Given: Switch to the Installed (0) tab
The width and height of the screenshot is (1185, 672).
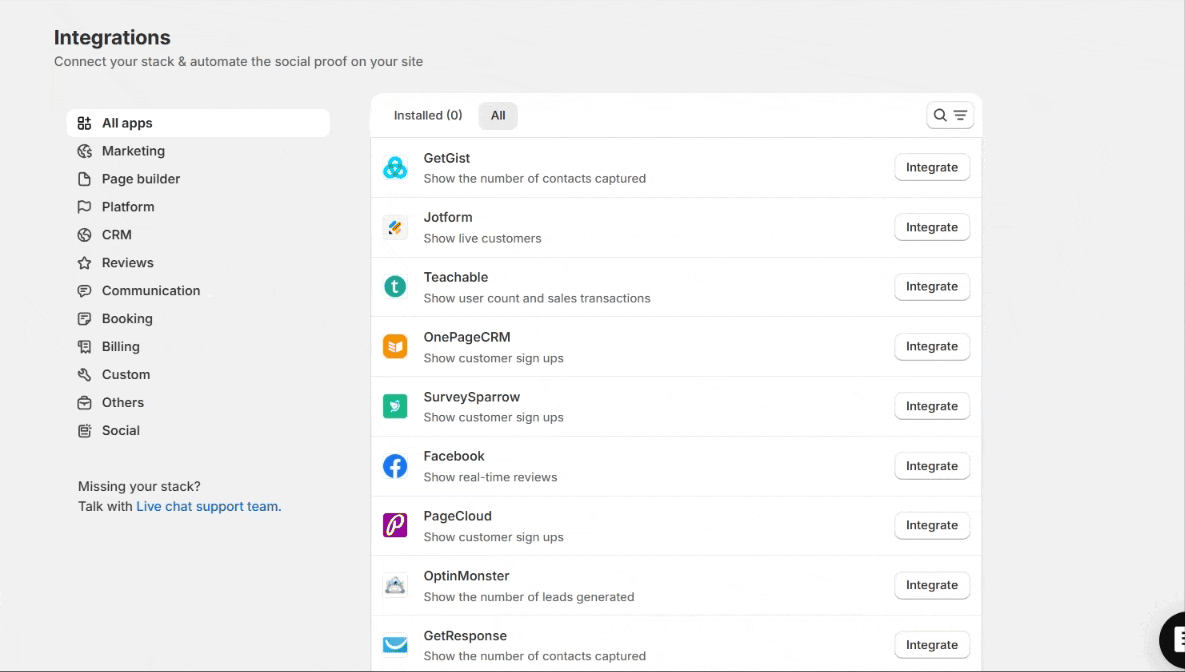Looking at the screenshot, I should pyautogui.click(x=428, y=116).
